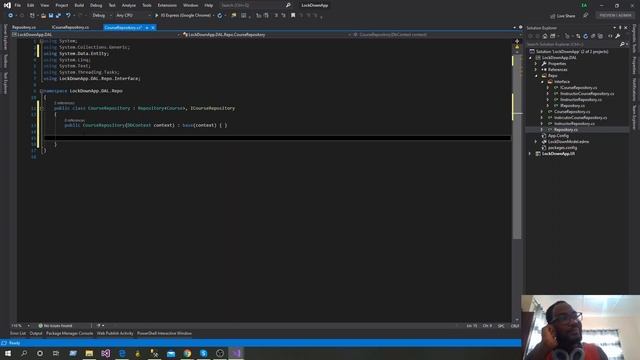This screenshot has height=360, width=640.
Task: Select CourseRepository.cs in Solution Explorer tree
Action: coord(572,112)
